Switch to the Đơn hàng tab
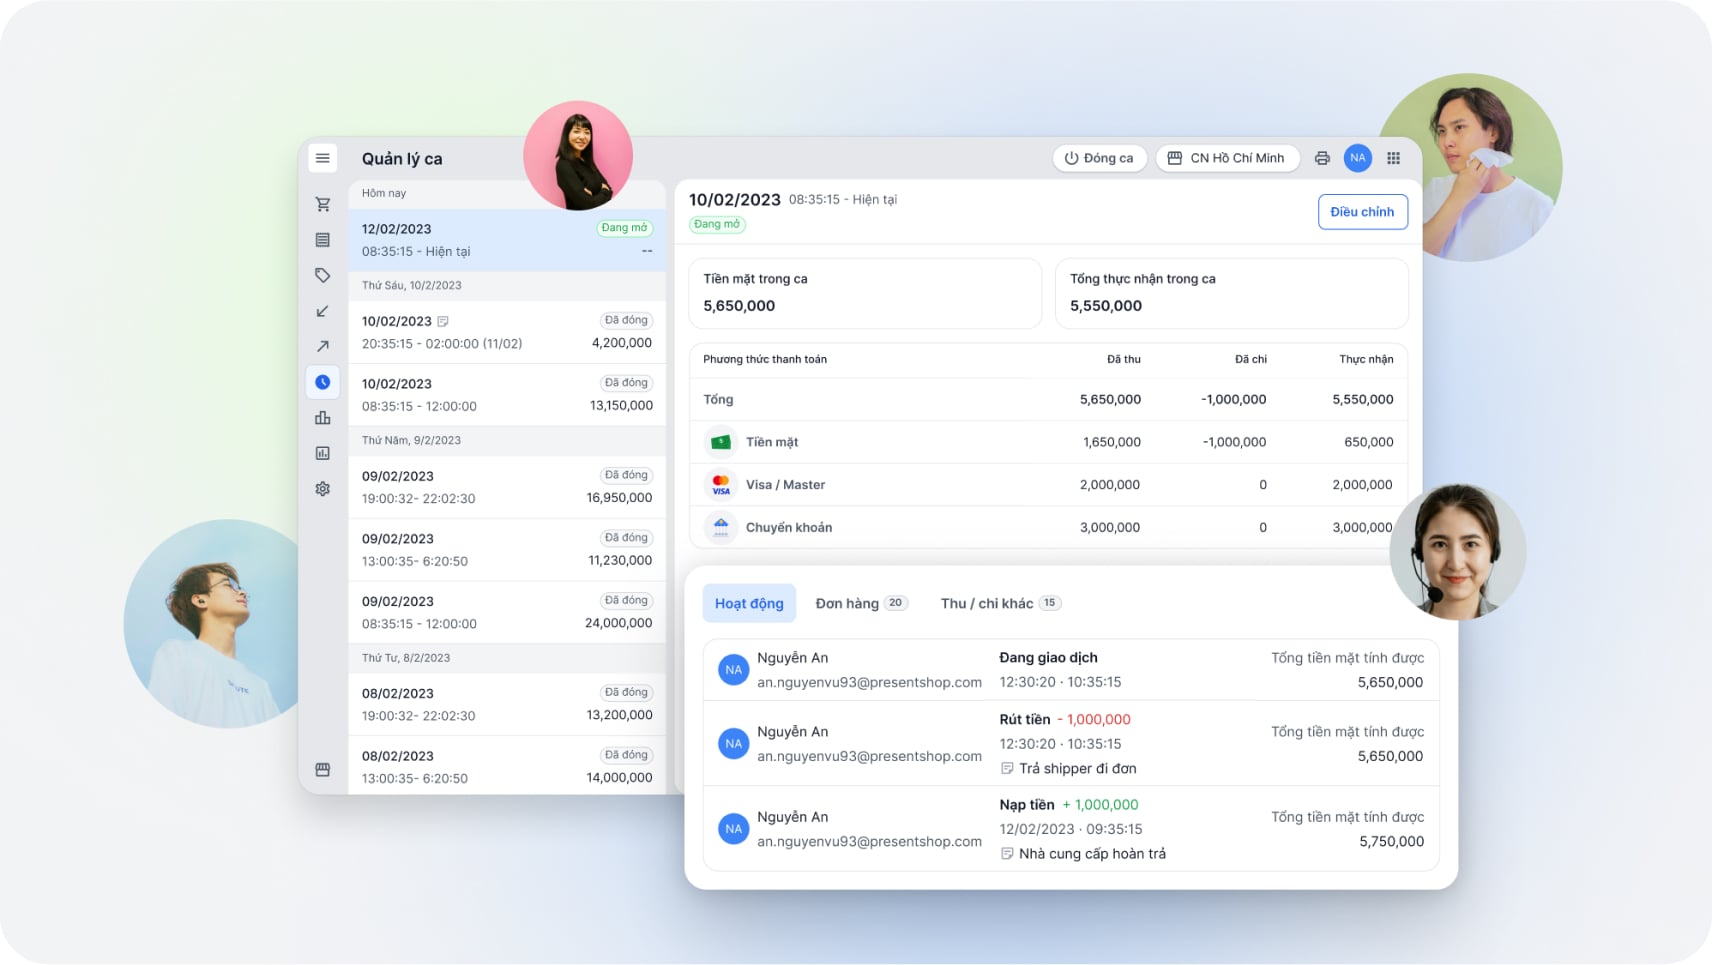The width and height of the screenshot is (1712, 965). (861, 603)
